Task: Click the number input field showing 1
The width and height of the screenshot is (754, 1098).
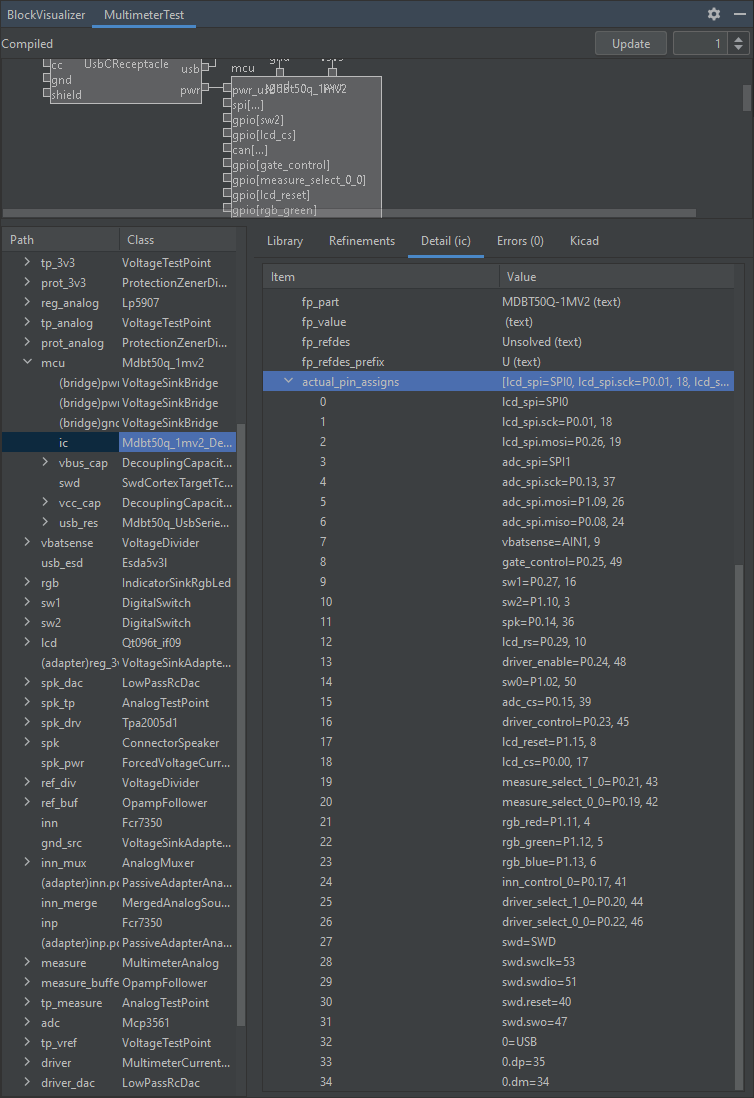Action: tap(700, 44)
